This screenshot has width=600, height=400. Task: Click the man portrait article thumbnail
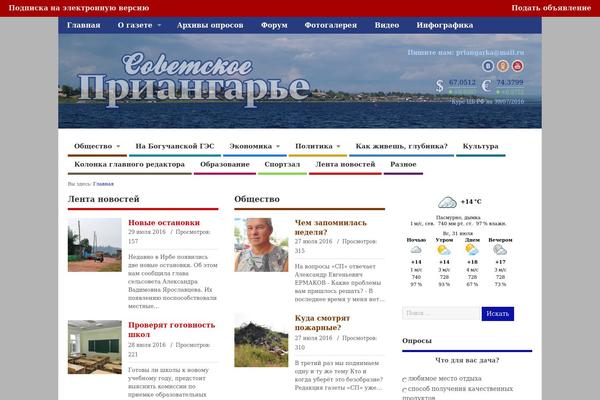(261, 245)
